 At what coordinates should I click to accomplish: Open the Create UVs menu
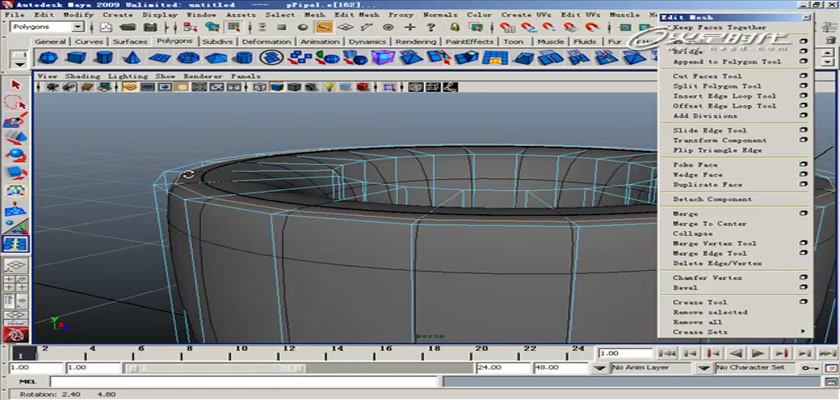tap(526, 14)
